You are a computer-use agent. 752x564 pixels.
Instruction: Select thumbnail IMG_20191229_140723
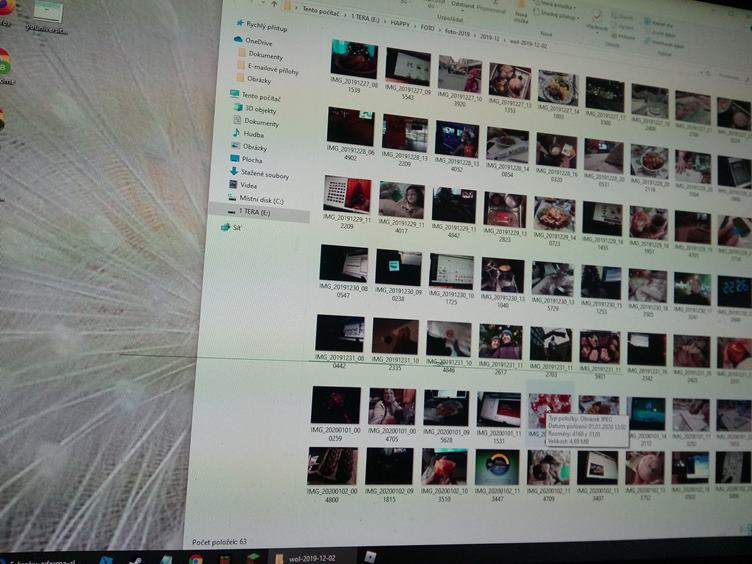554,221
